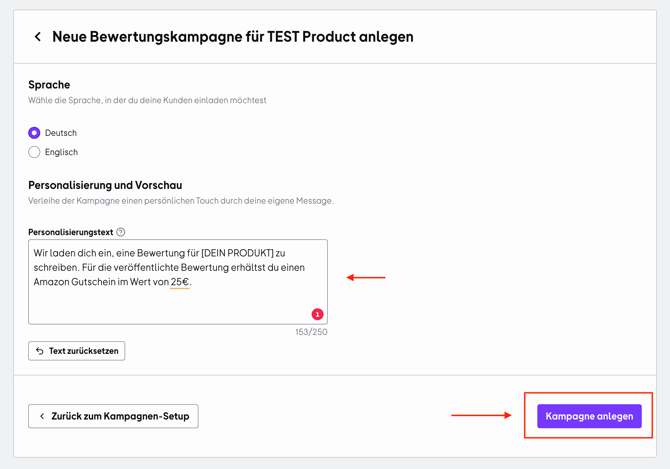Screen dimensions: 670x469
Task: Click the "Englisch" language label
Action: (61, 152)
